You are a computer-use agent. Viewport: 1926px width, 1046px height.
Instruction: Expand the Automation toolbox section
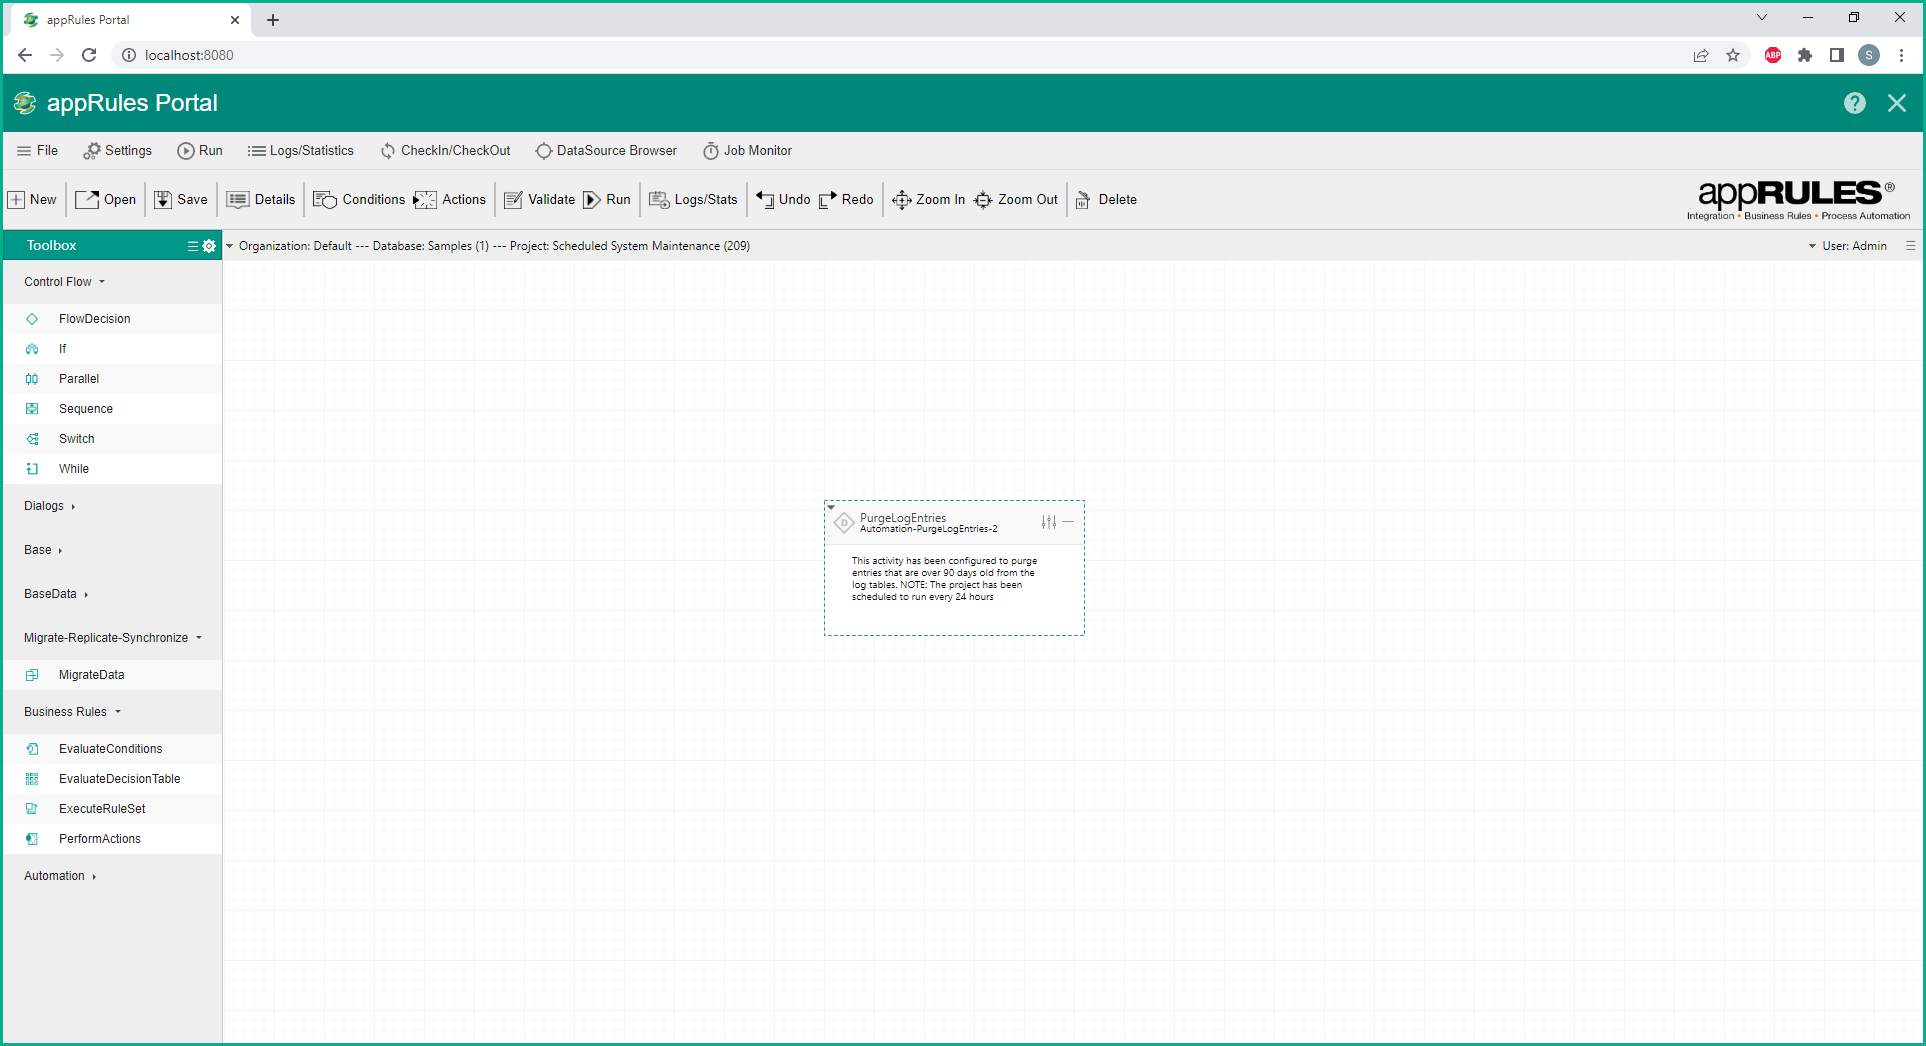pos(60,876)
